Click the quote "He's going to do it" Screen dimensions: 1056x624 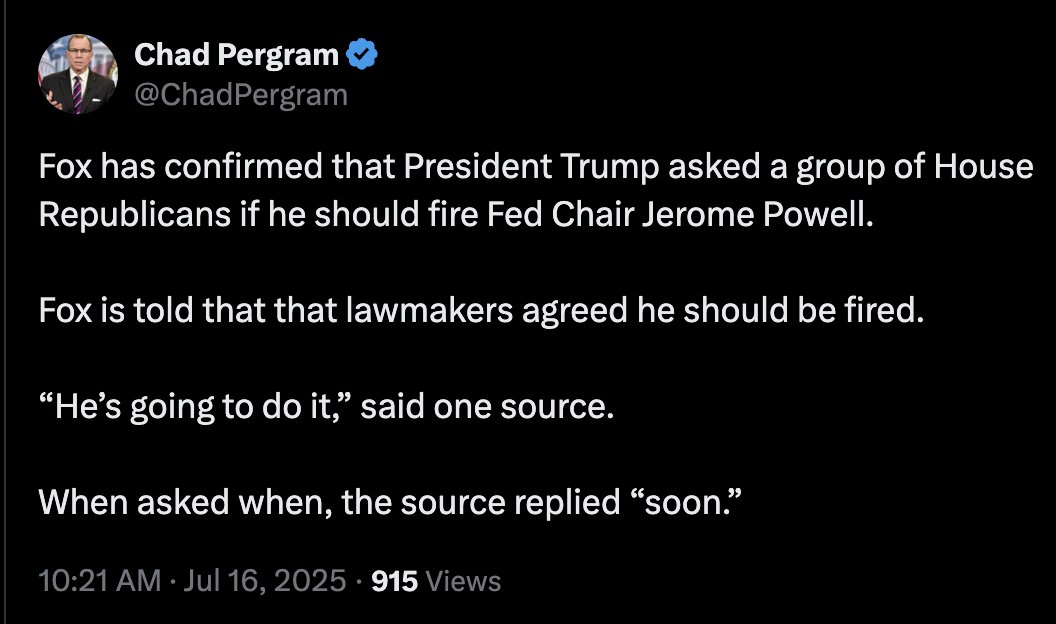click(x=190, y=407)
